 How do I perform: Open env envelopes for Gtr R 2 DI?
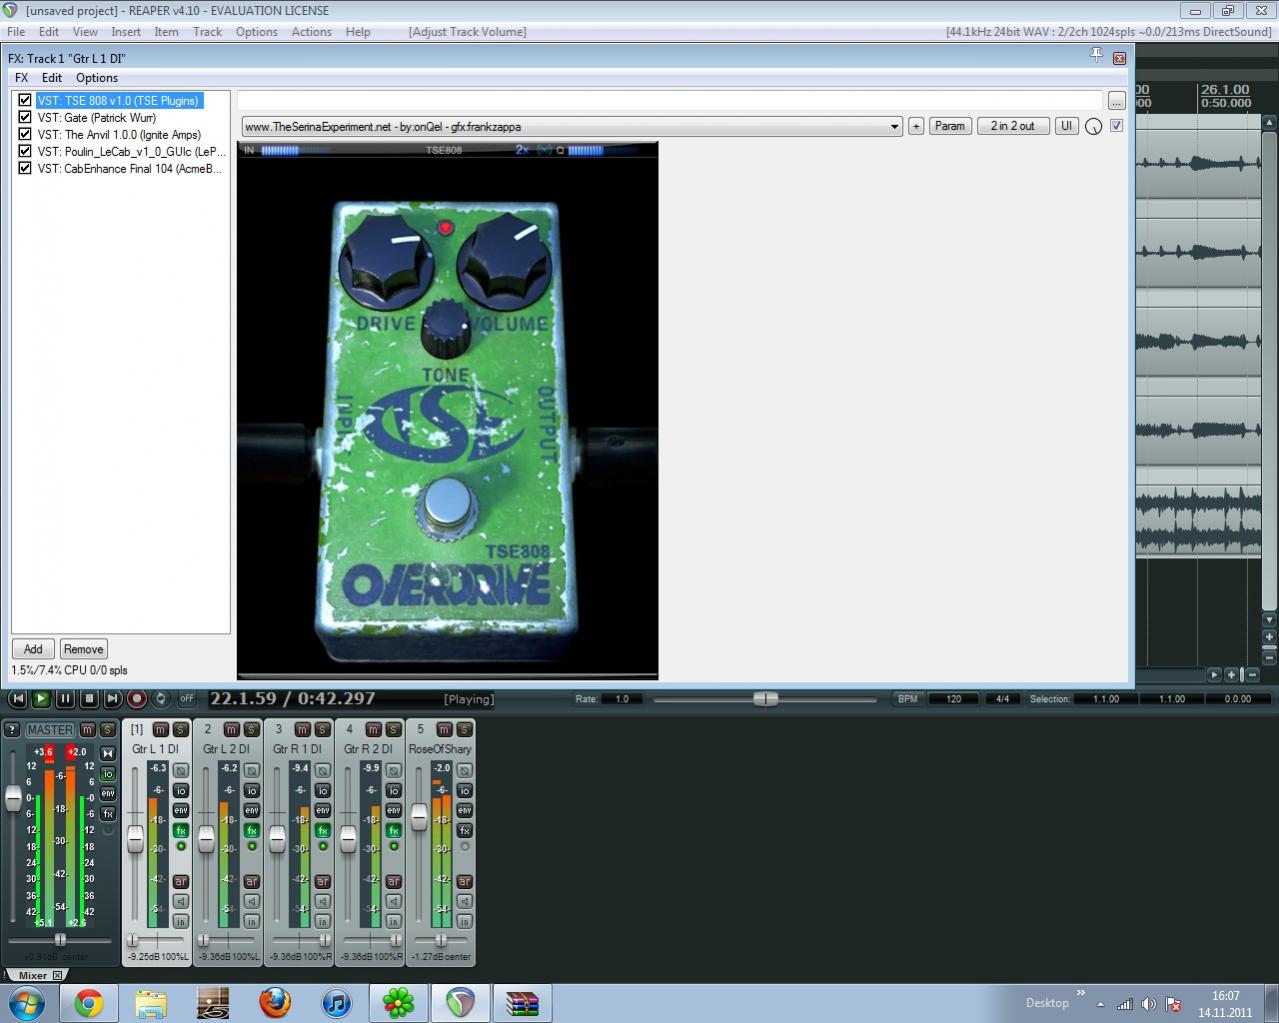pos(394,811)
